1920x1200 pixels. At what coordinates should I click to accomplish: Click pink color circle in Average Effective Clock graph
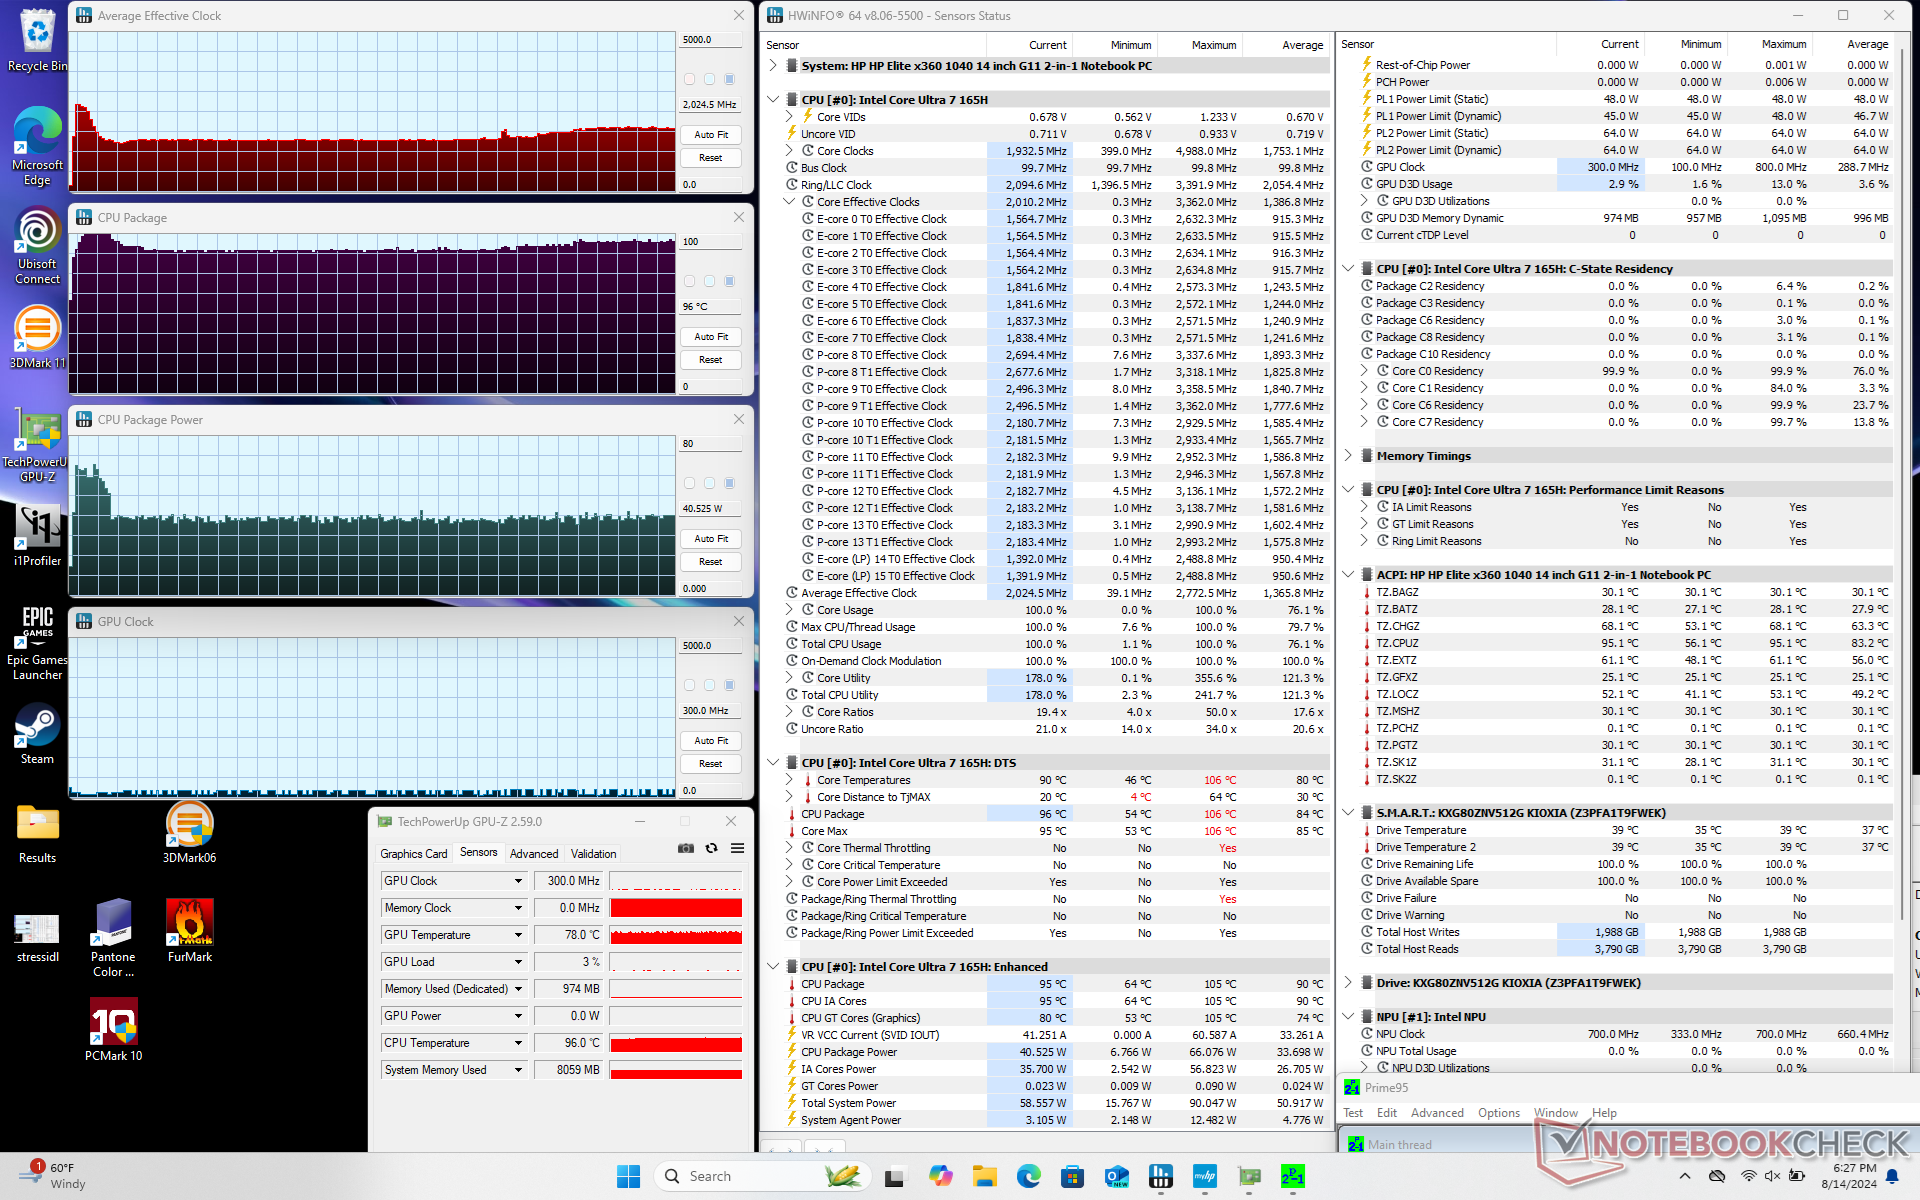click(x=689, y=79)
